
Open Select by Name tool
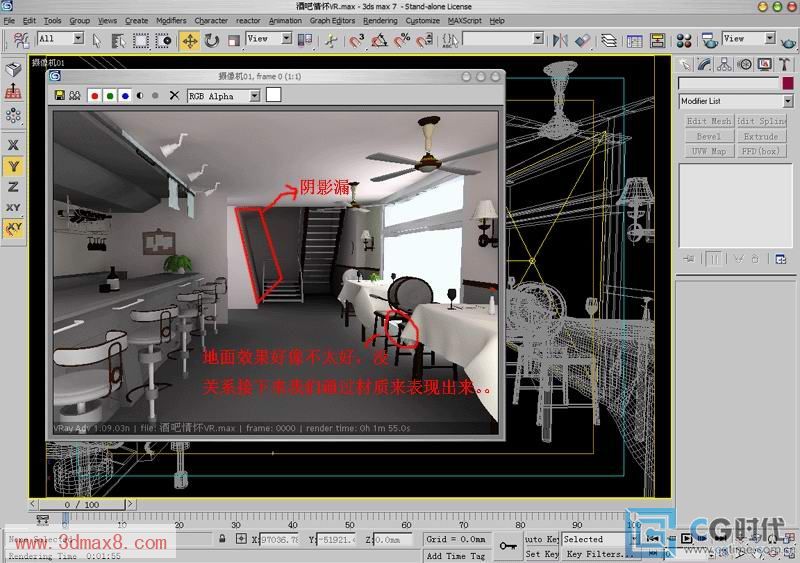coord(118,40)
